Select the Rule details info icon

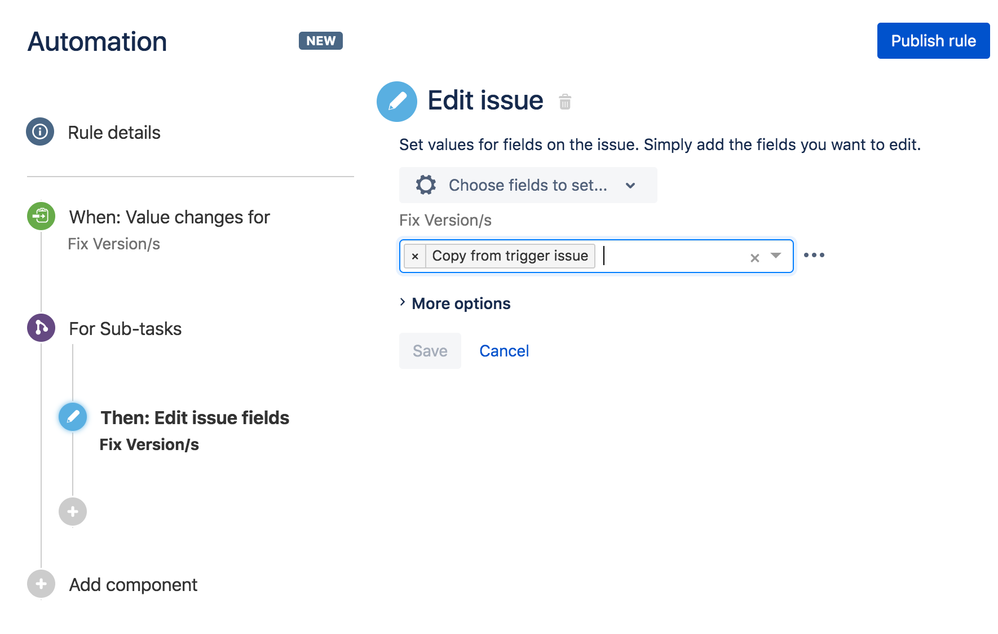click(x=40, y=132)
